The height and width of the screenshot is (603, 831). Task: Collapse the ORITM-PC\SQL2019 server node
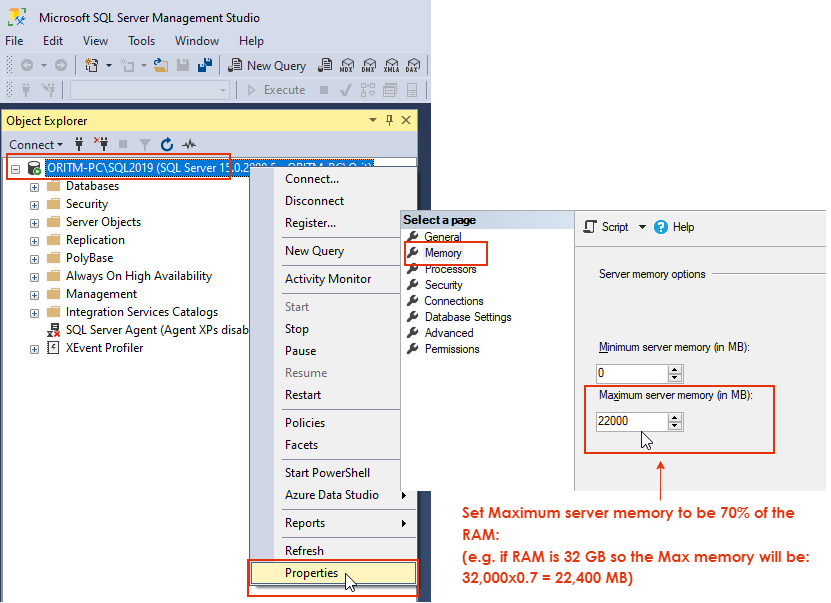(x=15, y=169)
